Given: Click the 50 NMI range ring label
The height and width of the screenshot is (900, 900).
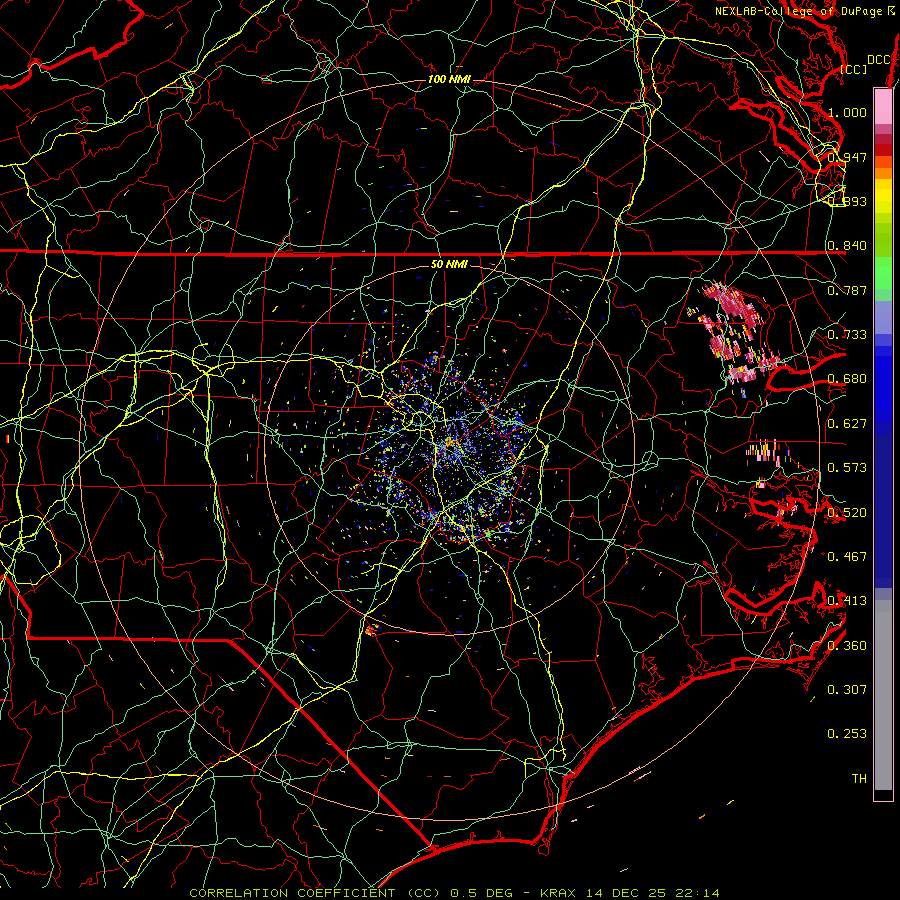Looking at the screenshot, I should click(449, 264).
